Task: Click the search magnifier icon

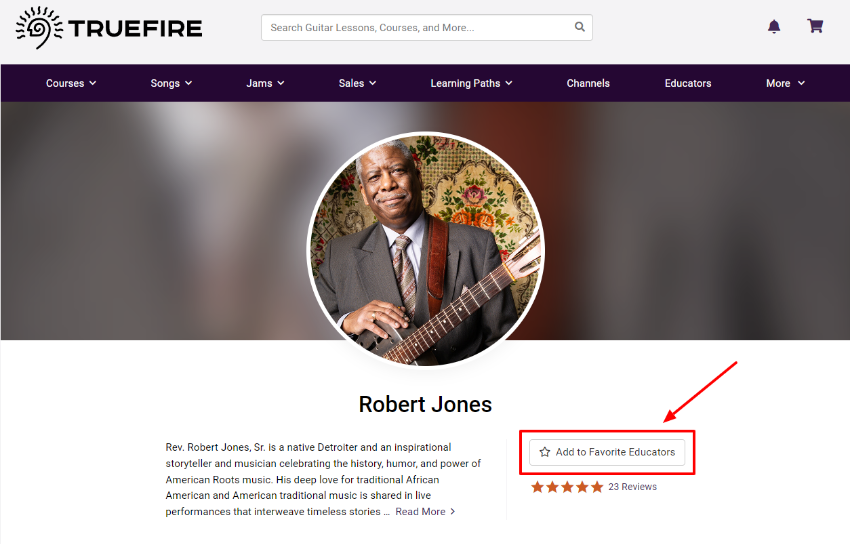Action: [579, 27]
